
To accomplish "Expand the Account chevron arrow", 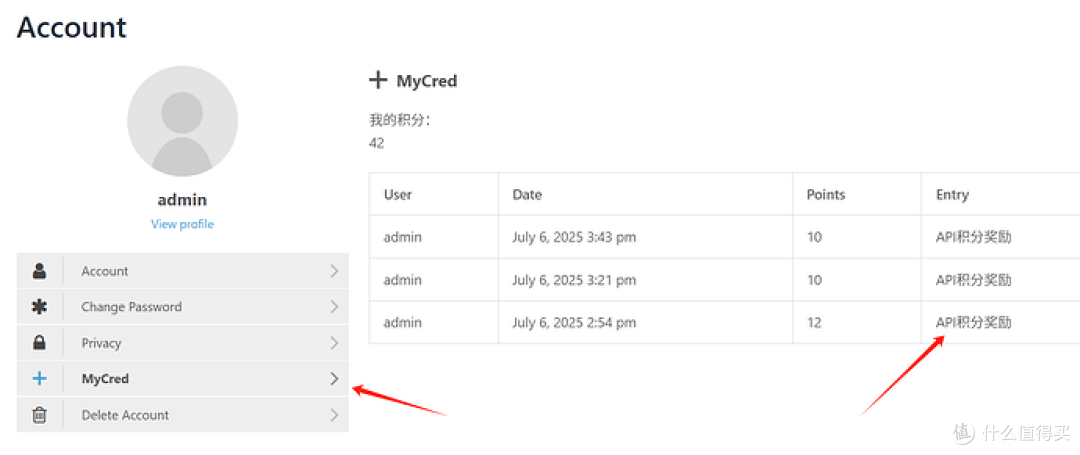I will (x=334, y=271).
